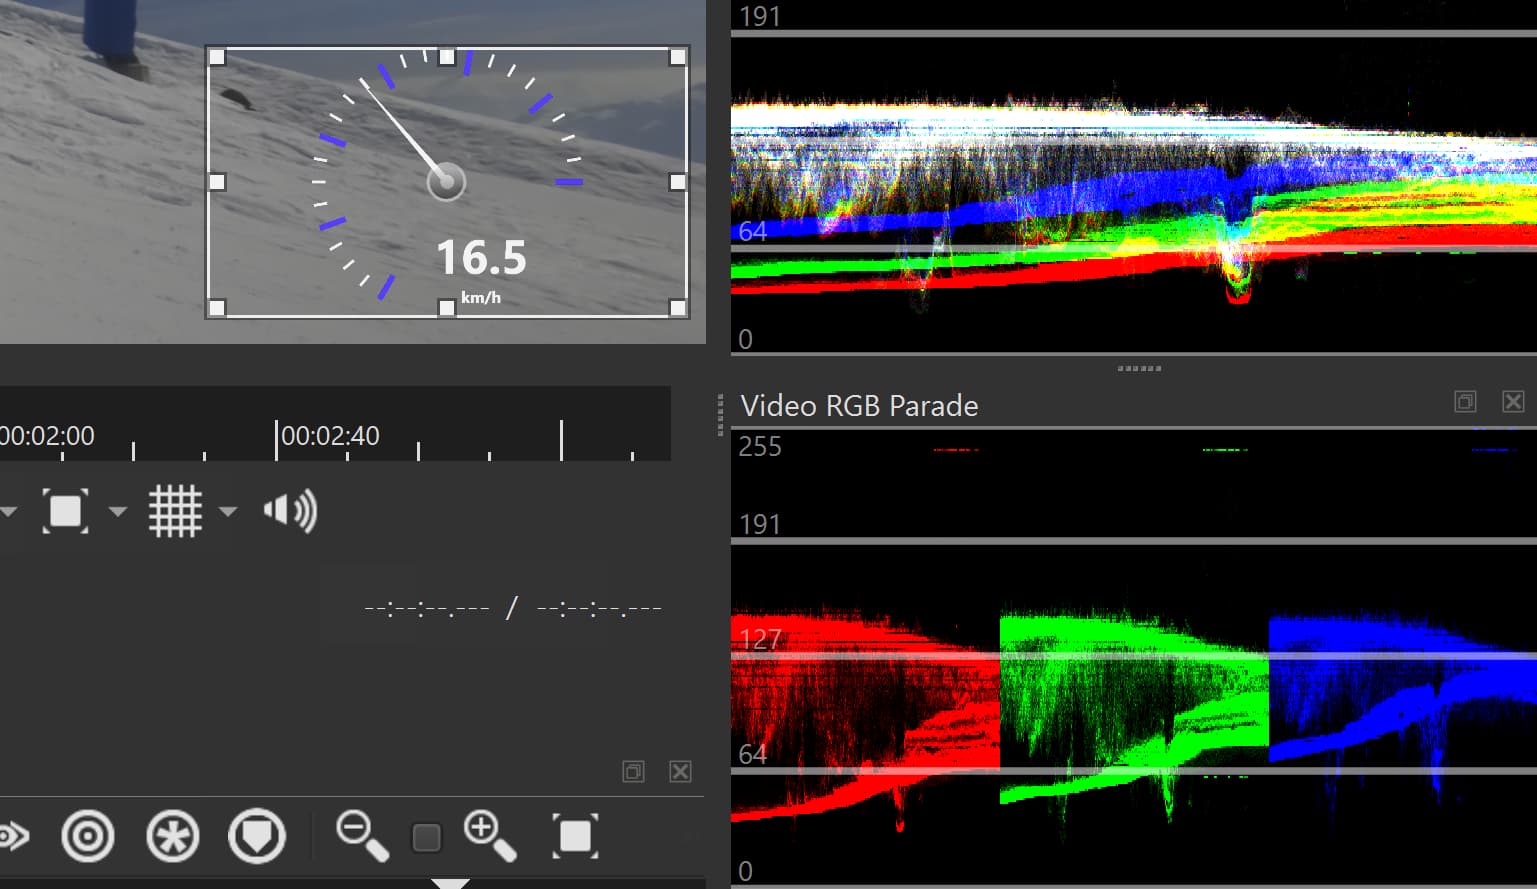Click the speedometer overlay's bottom-center resize handle
Viewport: 1537px width, 889px height.
click(447, 308)
